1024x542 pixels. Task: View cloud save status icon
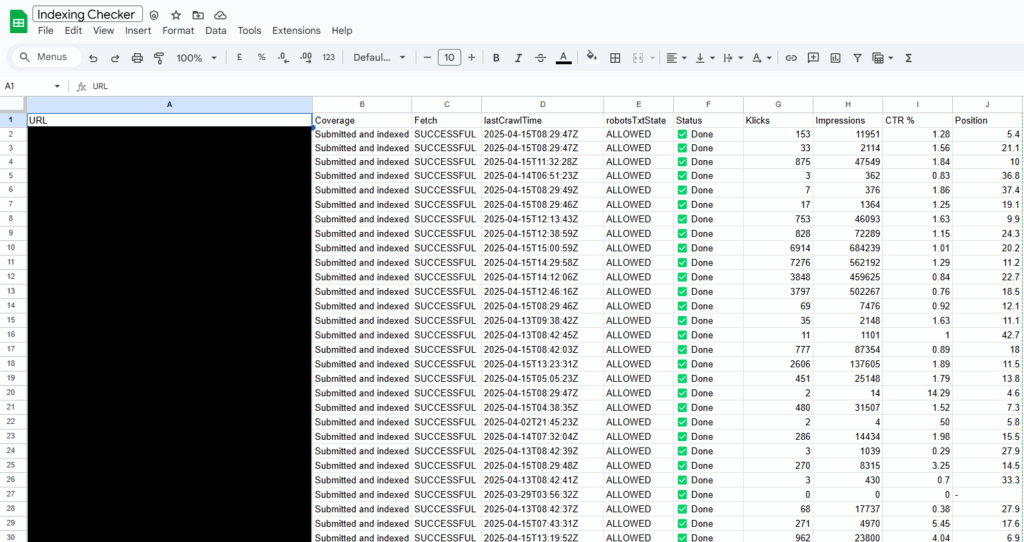[220, 15]
